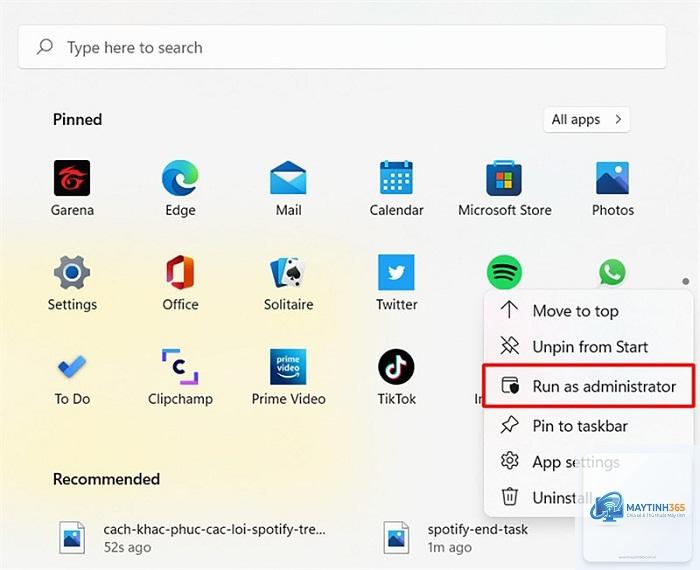
Task: Launch Microsoft Edge from Pinned
Action: pos(180,188)
